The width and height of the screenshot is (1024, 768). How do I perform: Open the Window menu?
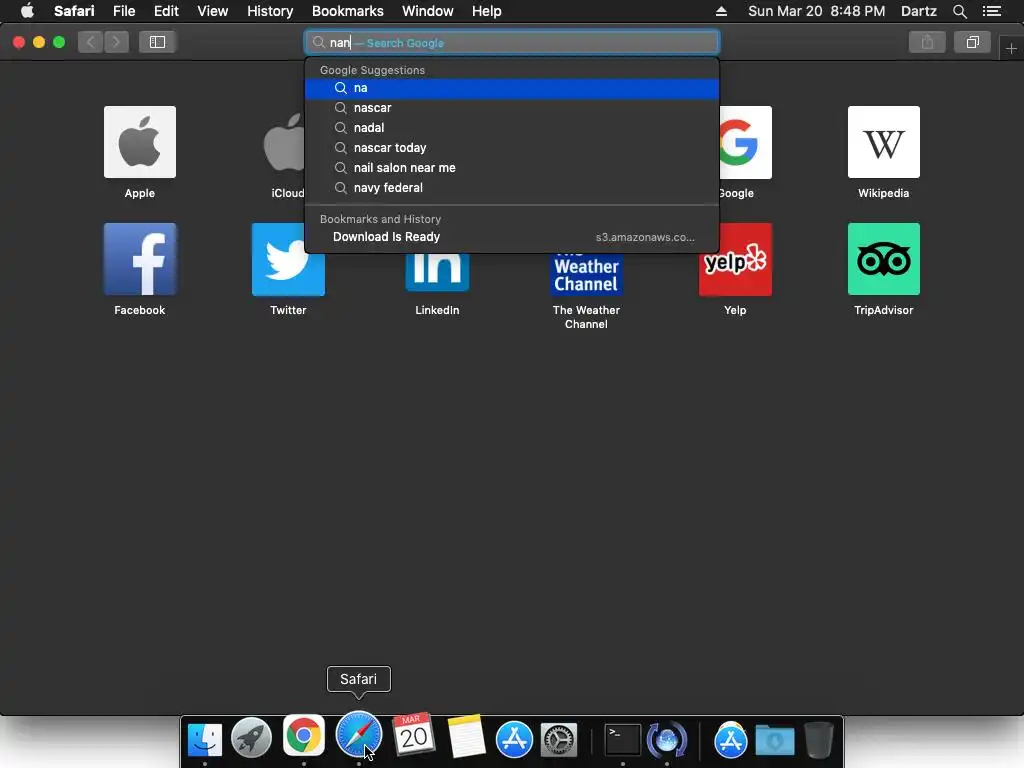[x=428, y=11]
